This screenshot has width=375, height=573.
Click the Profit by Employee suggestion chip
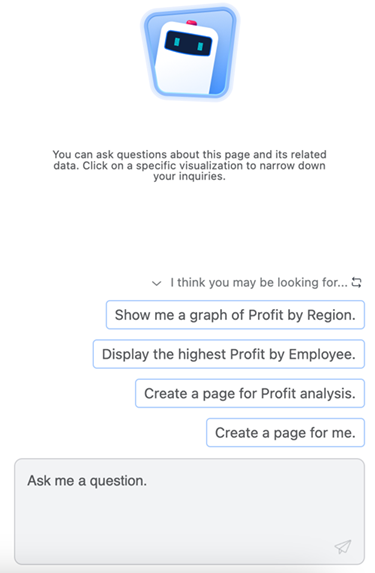coord(229,354)
